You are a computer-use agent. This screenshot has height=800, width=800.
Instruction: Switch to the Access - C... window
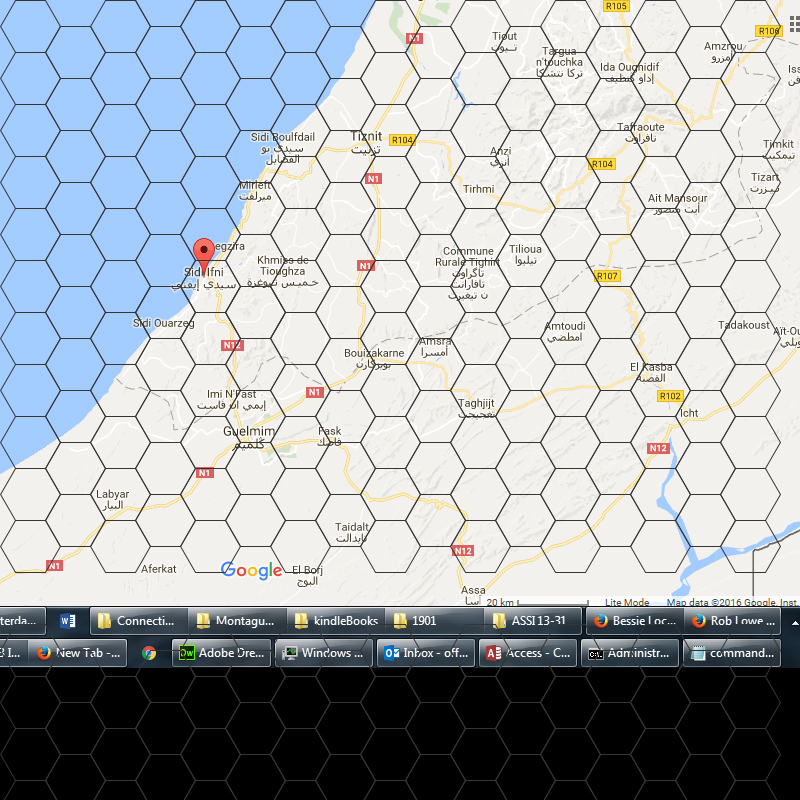point(528,653)
